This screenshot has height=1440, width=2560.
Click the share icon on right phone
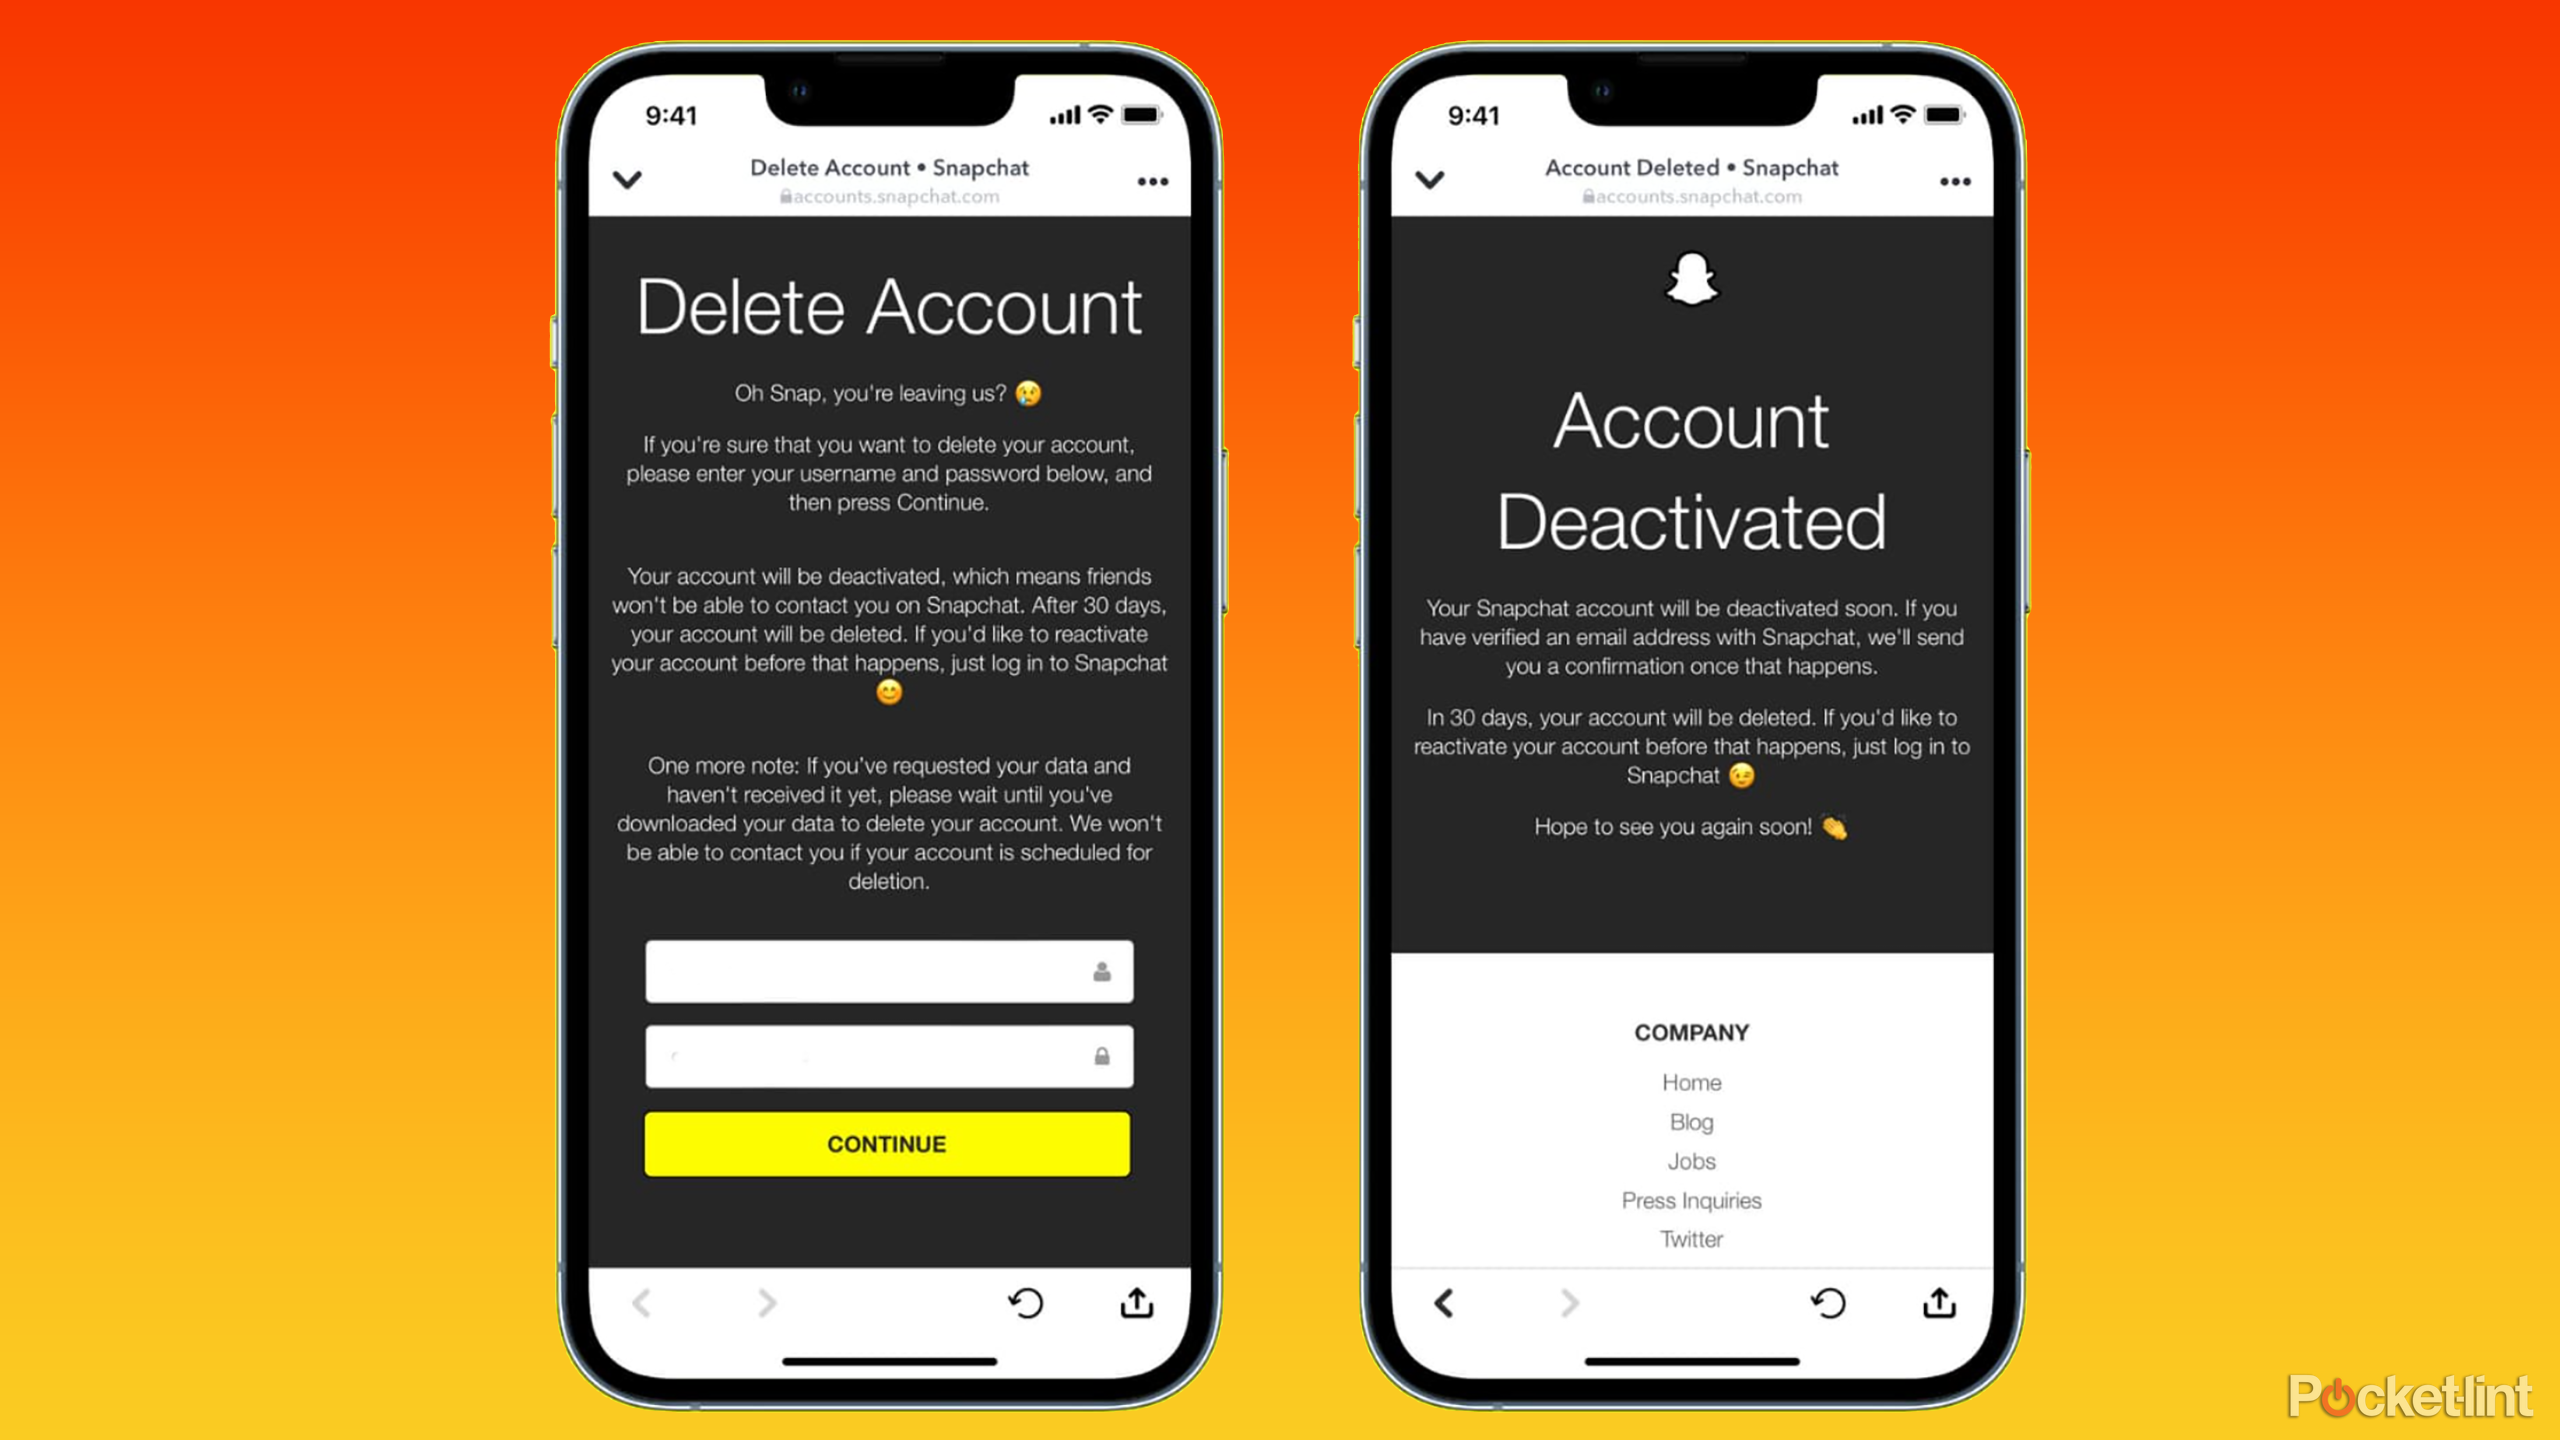[1938, 1303]
